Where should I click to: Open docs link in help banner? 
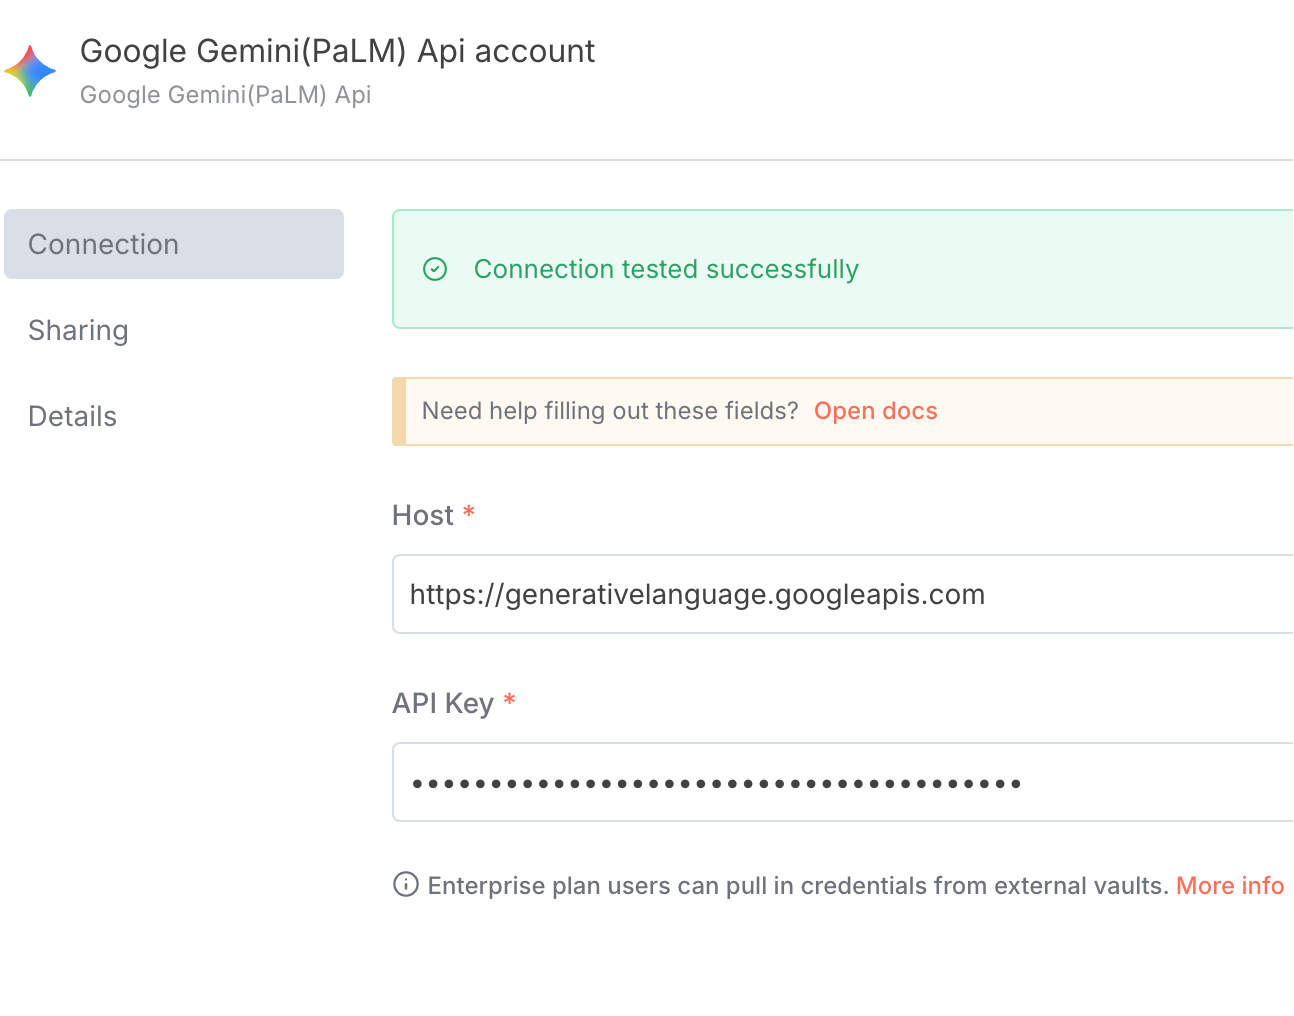876,411
